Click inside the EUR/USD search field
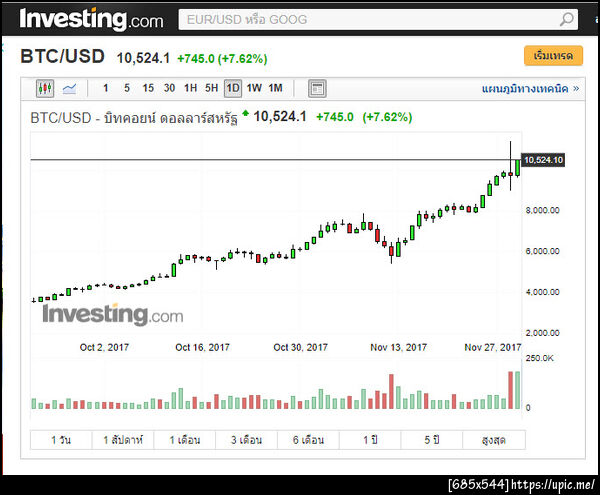Screen dimensions: 600x495 pos(378,20)
